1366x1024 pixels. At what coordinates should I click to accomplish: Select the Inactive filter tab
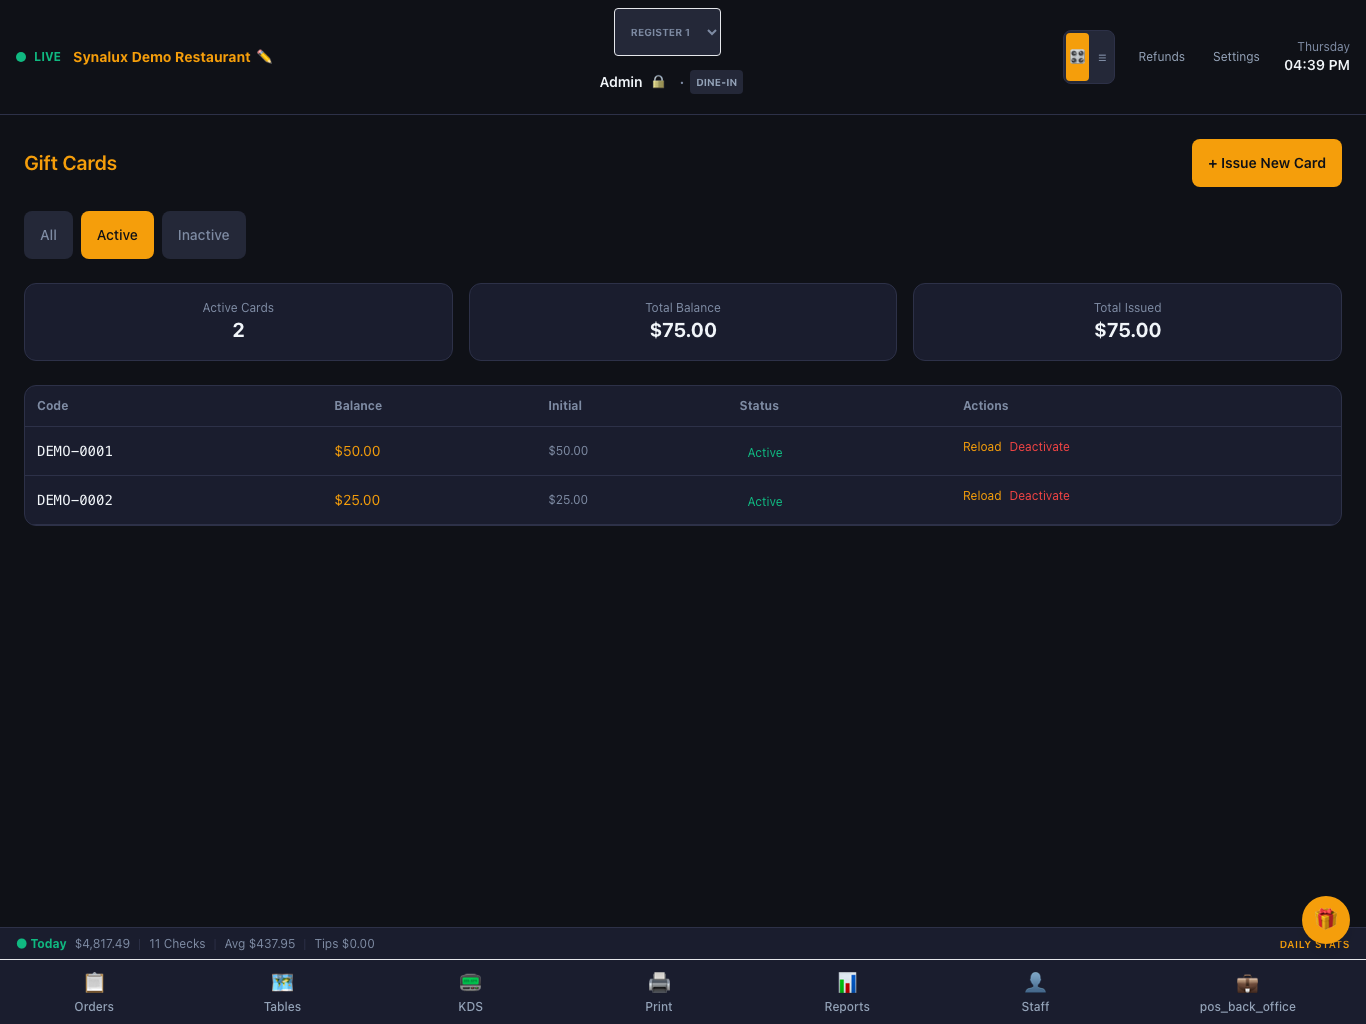(204, 235)
